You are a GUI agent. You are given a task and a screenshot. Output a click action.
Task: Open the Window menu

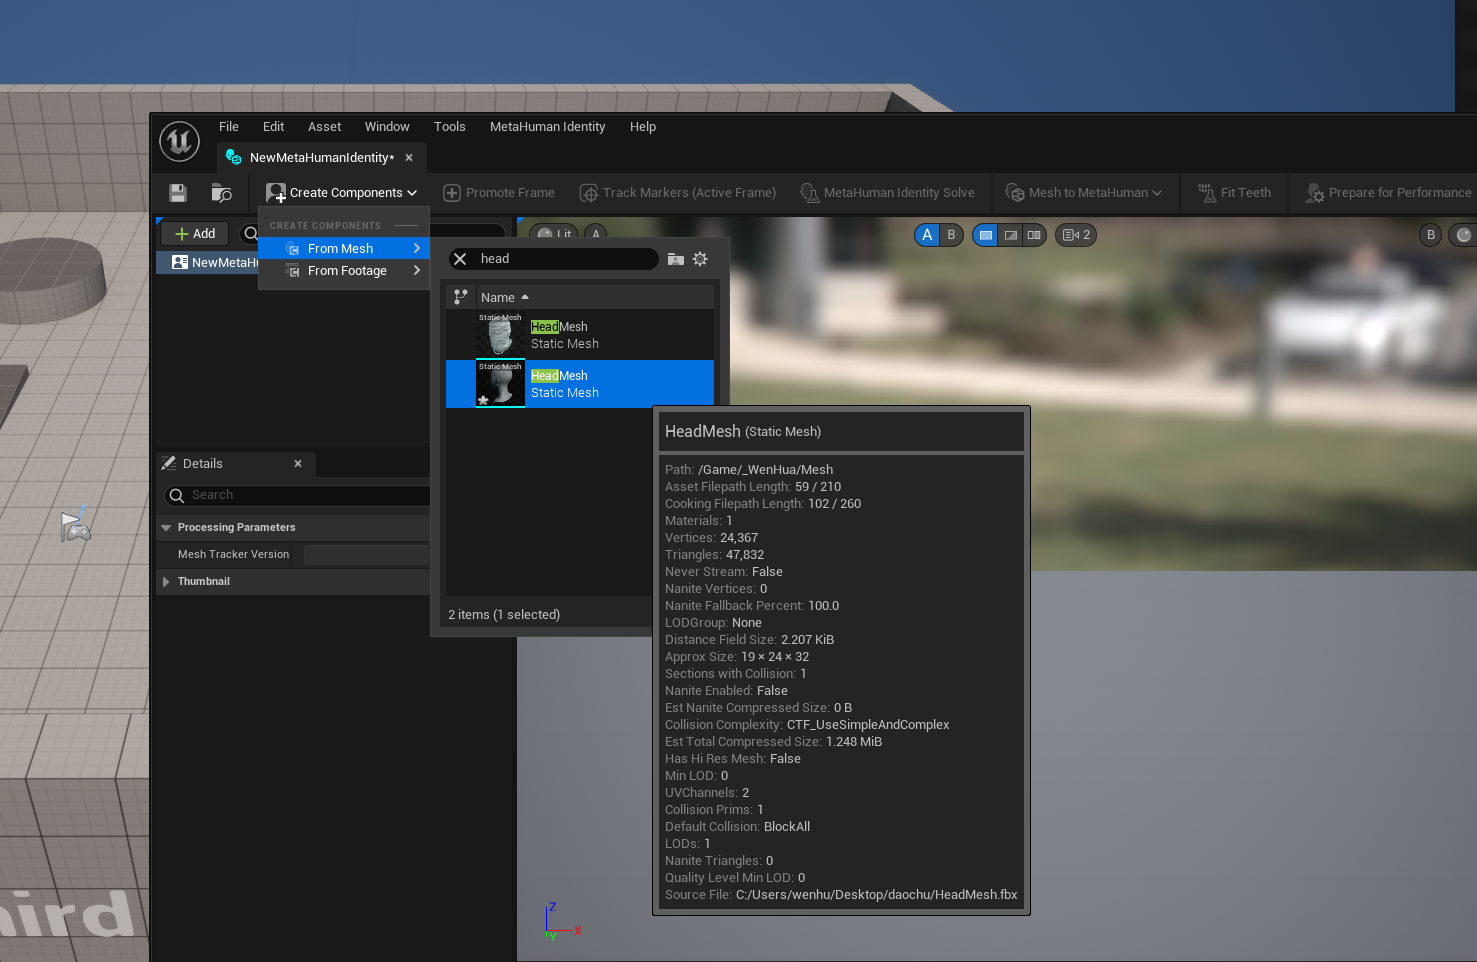tap(387, 127)
